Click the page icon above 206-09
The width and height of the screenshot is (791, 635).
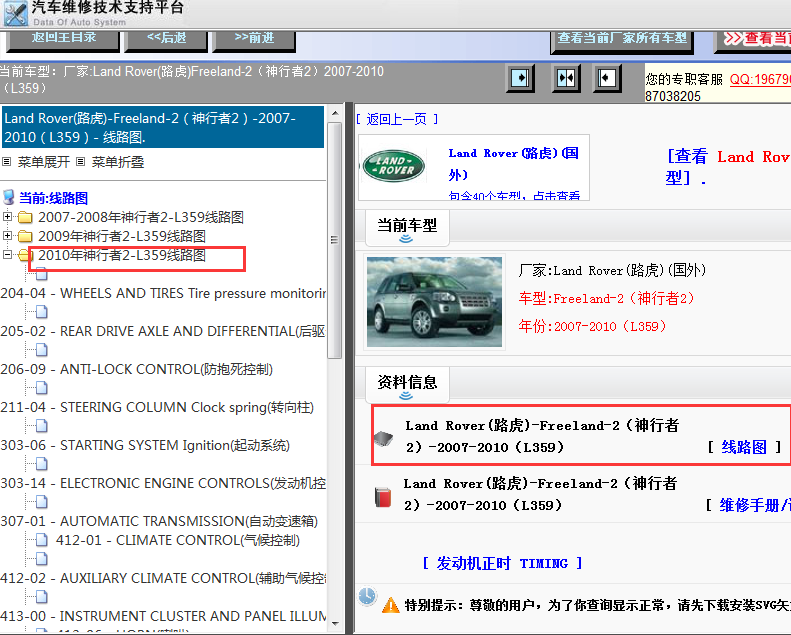click(41, 350)
